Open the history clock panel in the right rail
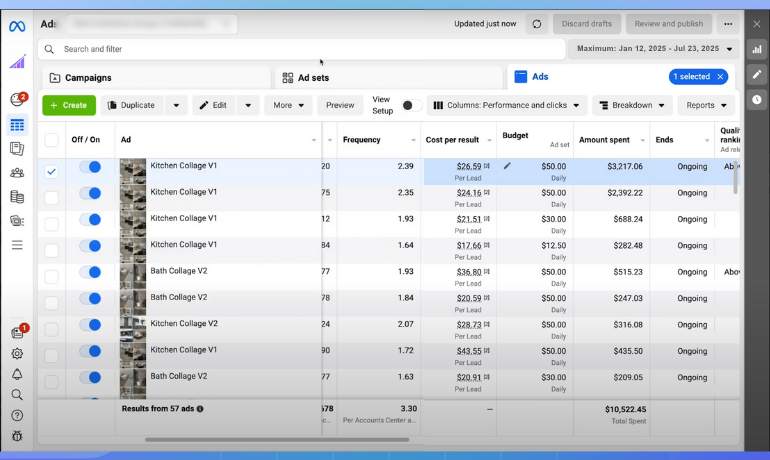Viewport: 770px width, 460px height. 757,100
